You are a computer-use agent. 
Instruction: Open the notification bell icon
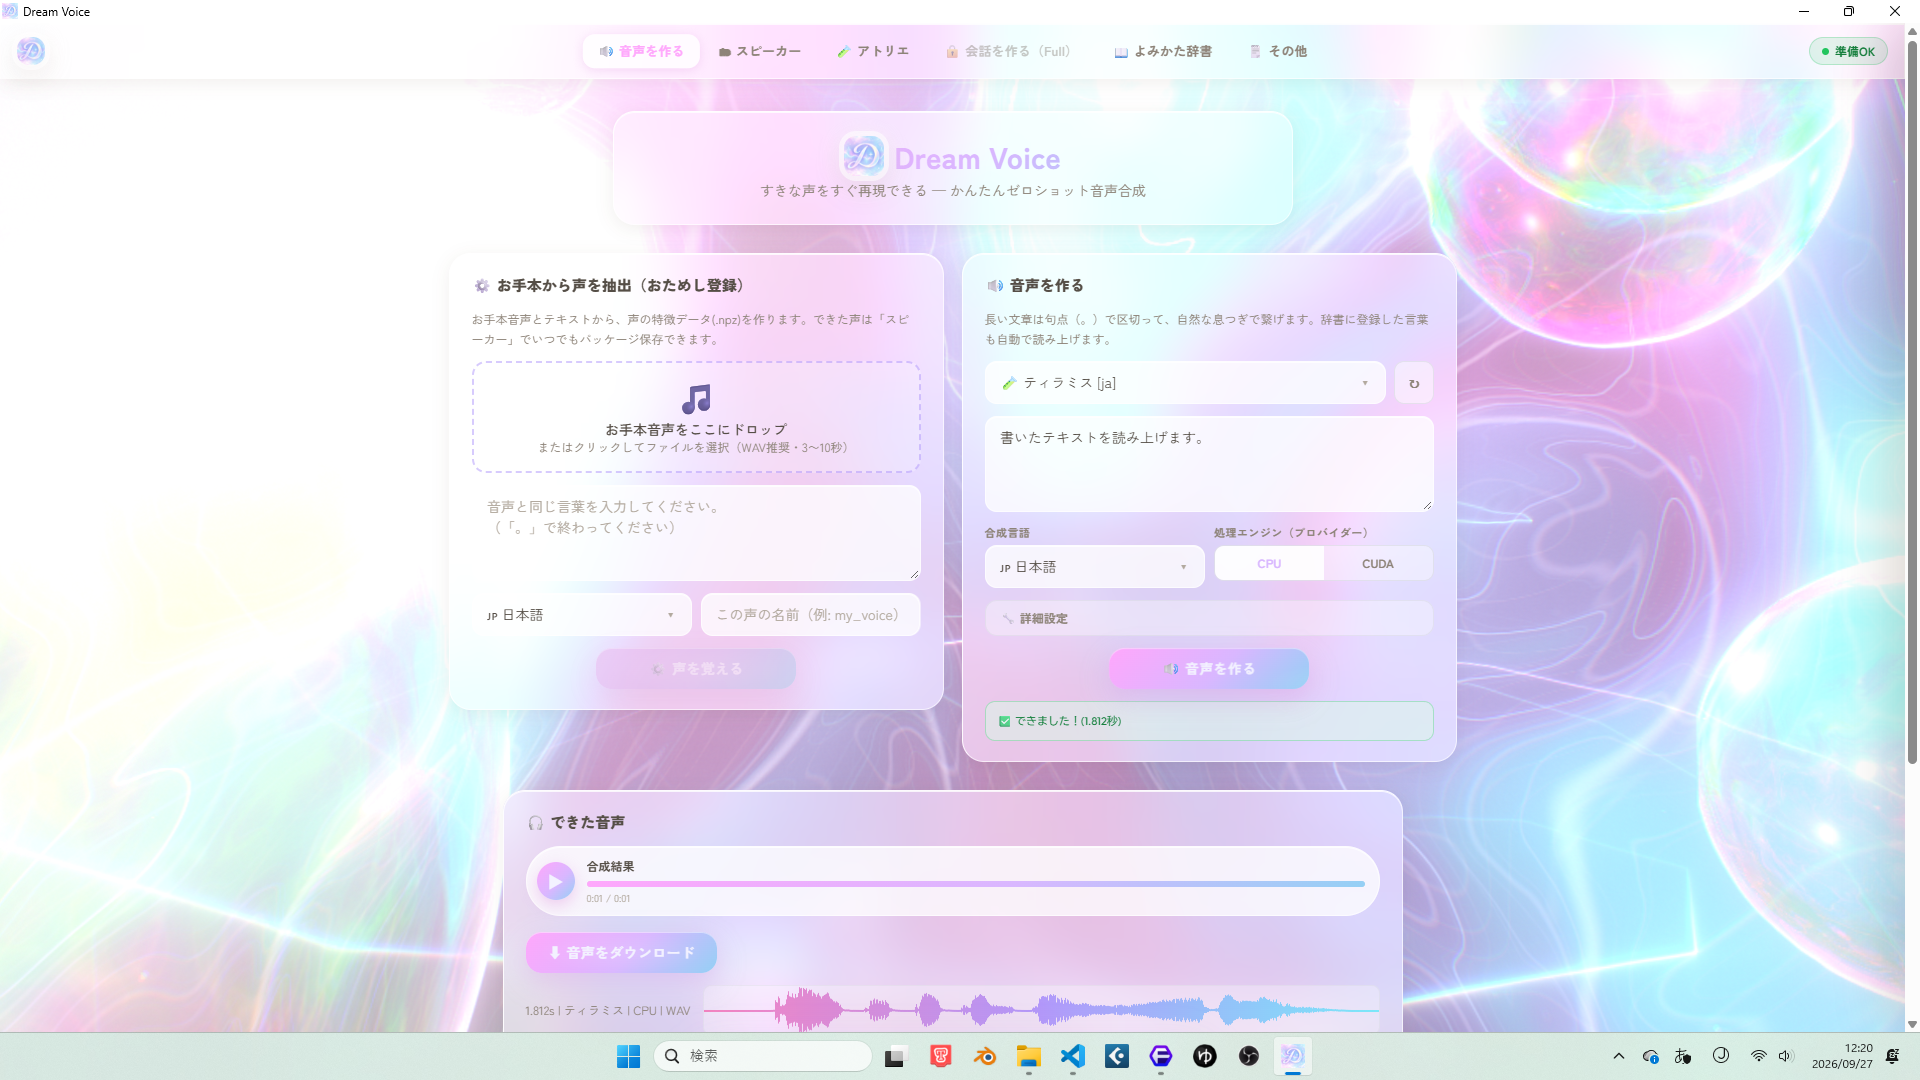(x=1893, y=1056)
